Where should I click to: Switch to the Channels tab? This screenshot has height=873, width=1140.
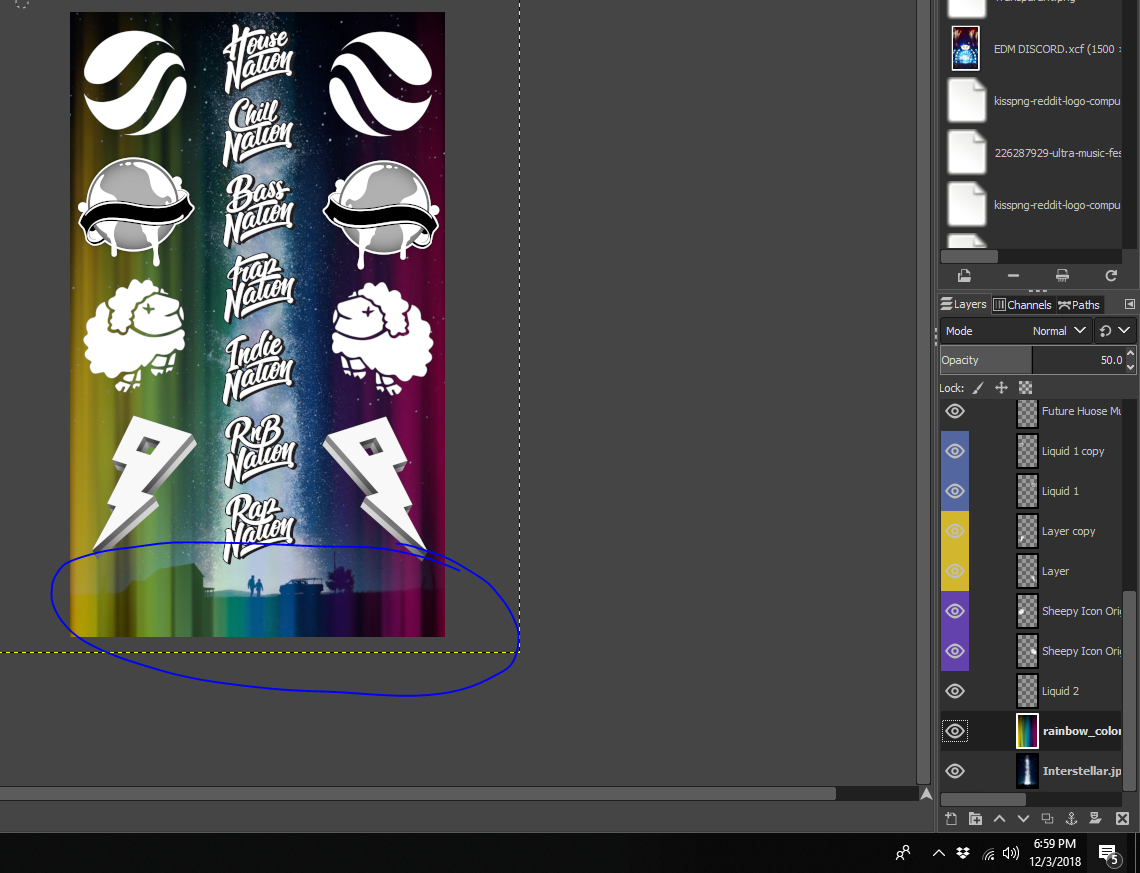[1022, 305]
